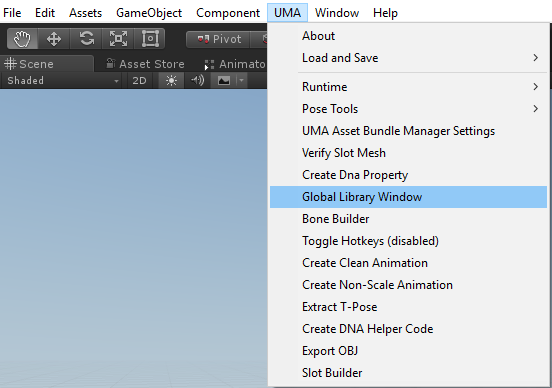Choose Bone Builder
The height and width of the screenshot is (388, 552).
click(x=408, y=219)
